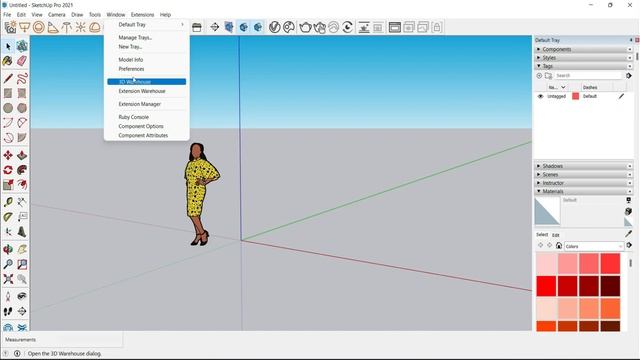Screen dimensions: 640x360
Task: Pick the Circle tool
Action: (x=8, y=108)
